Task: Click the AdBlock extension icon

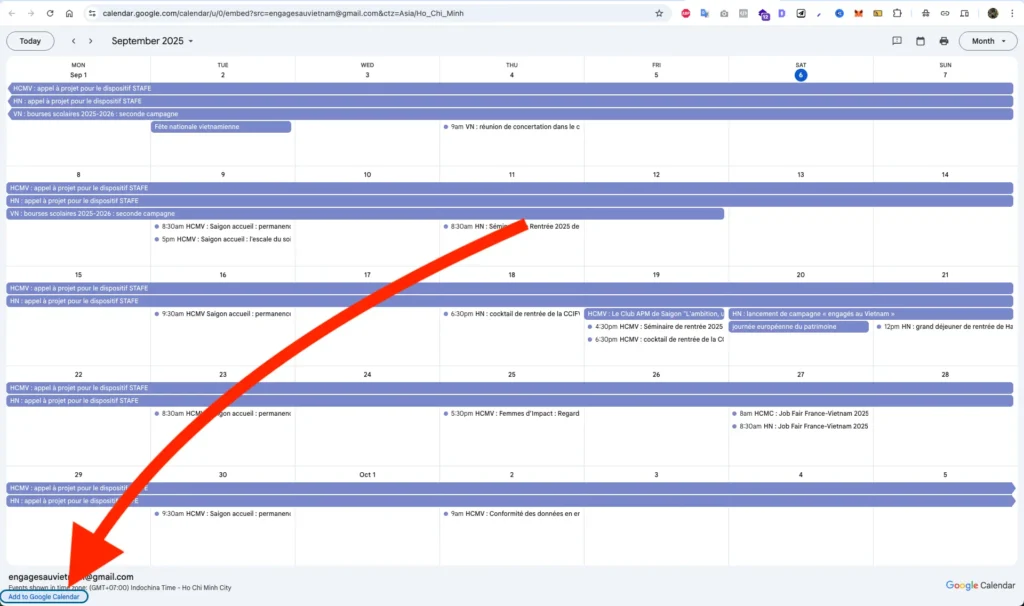Action: point(685,14)
